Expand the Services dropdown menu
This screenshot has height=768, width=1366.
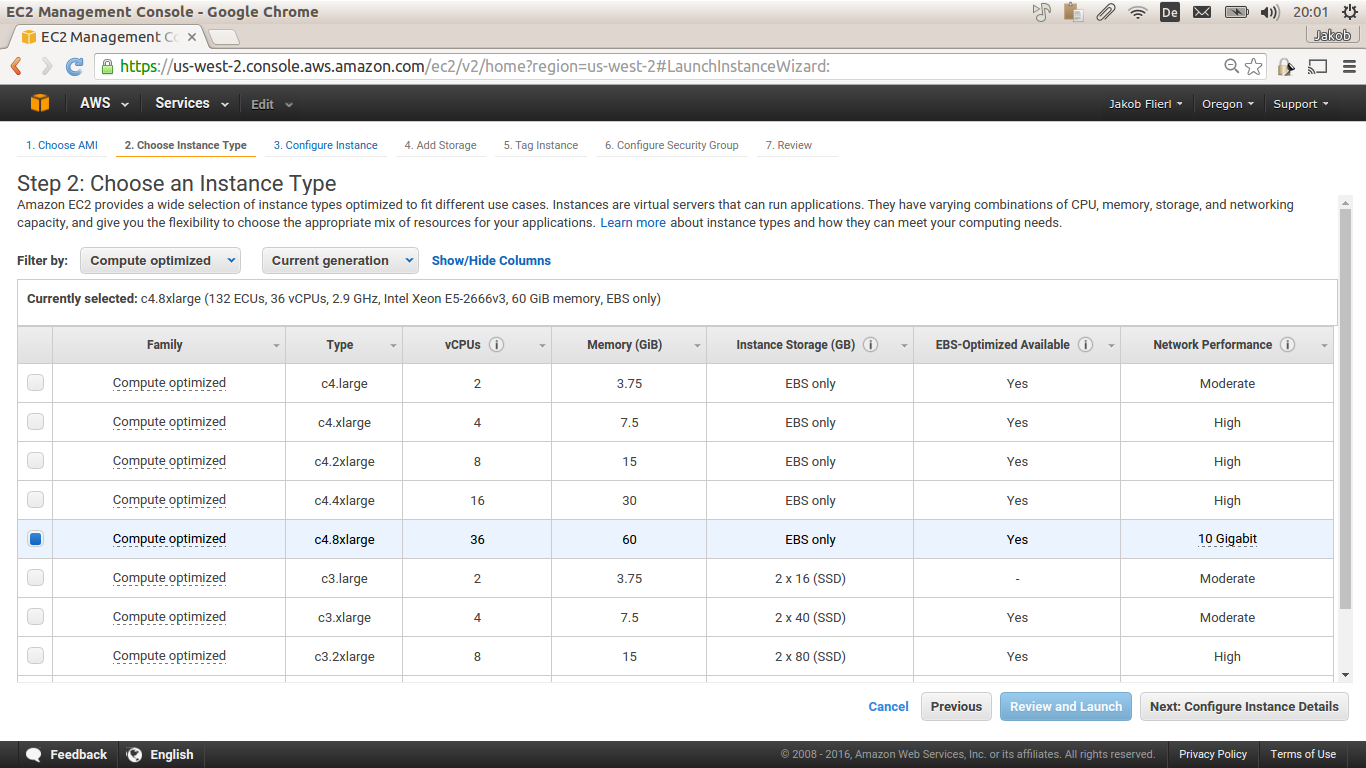(x=192, y=103)
